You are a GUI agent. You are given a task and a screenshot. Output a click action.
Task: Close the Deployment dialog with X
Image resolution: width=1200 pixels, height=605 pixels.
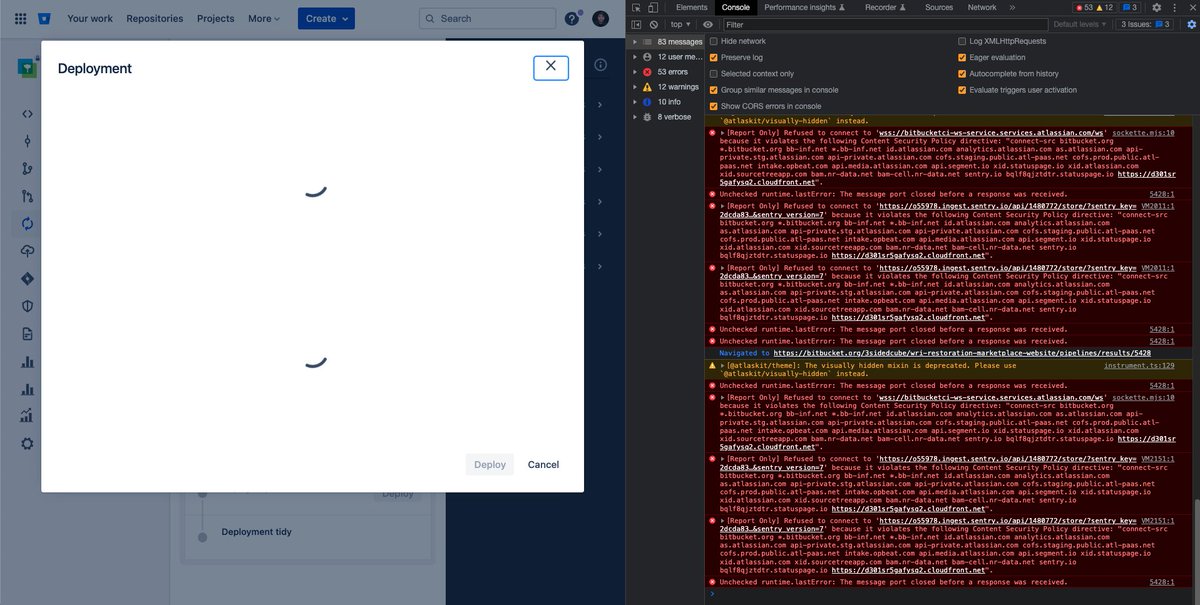(x=551, y=67)
